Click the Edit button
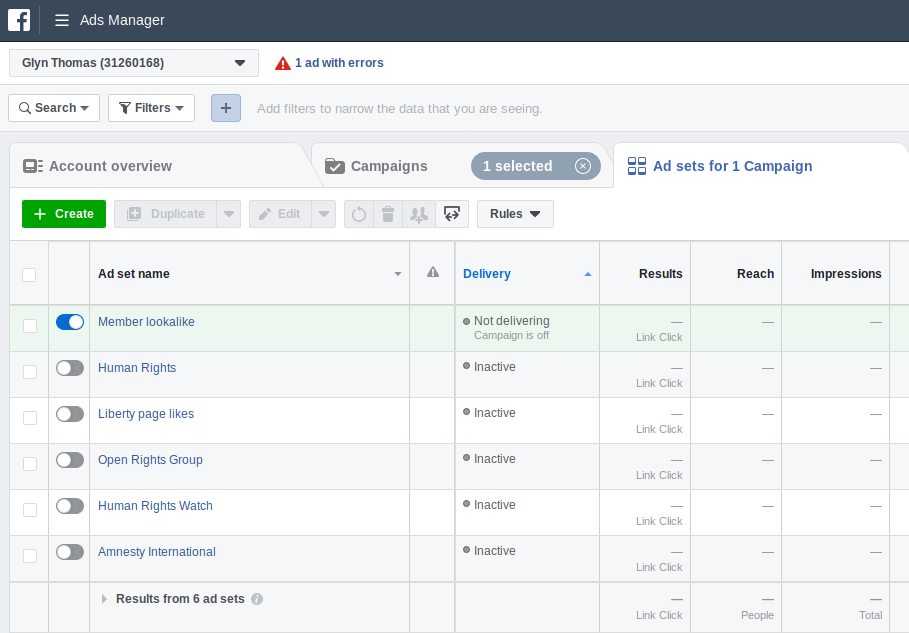Screen dimensions: 909x633 [x=281, y=214]
